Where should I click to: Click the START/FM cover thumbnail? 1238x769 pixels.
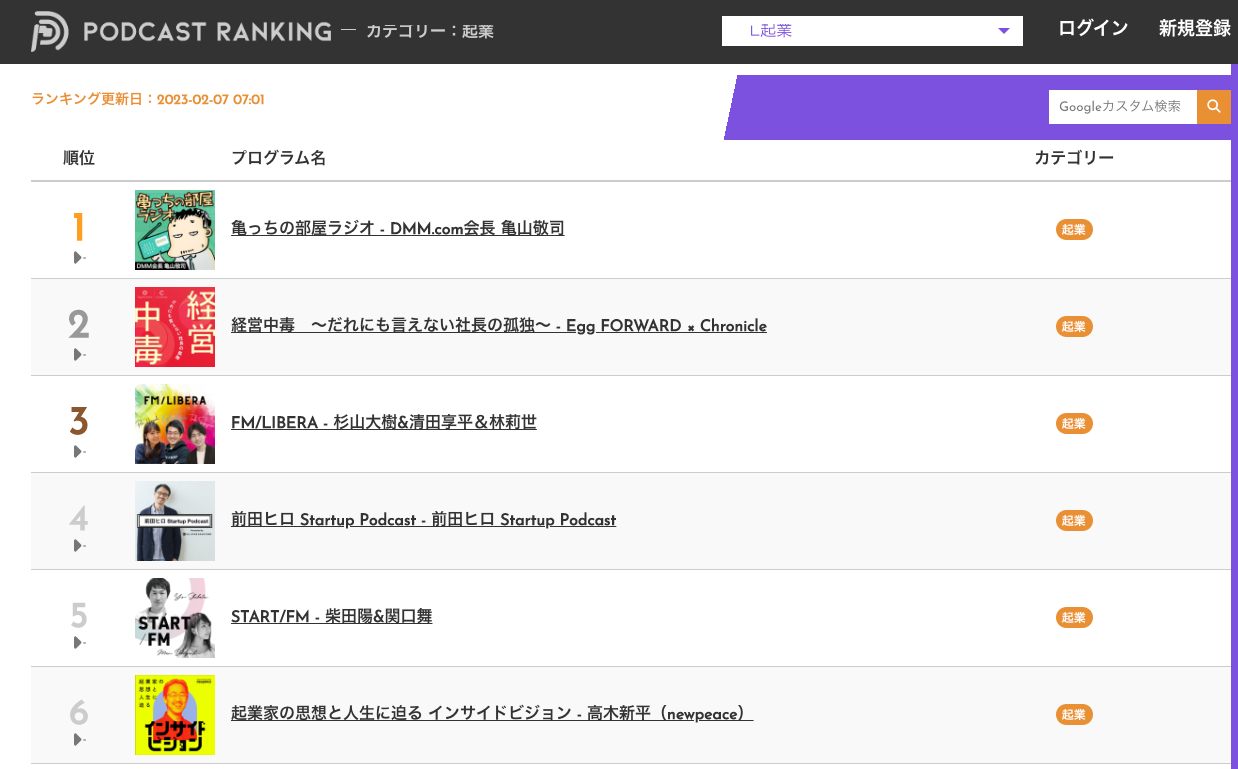click(x=175, y=618)
